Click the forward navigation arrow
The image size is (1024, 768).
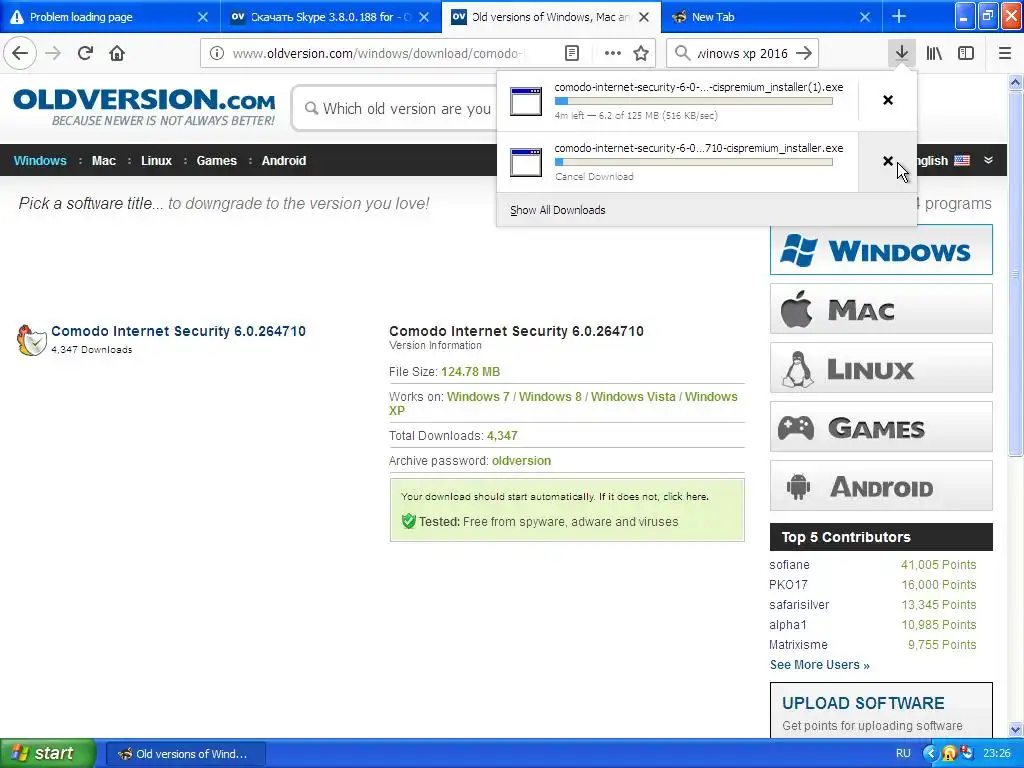click(x=54, y=53)
